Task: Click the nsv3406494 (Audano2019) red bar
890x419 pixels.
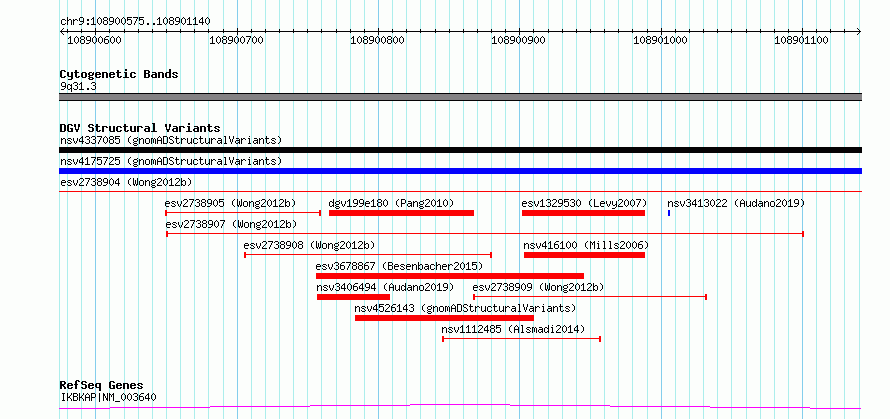Action: 354,297
